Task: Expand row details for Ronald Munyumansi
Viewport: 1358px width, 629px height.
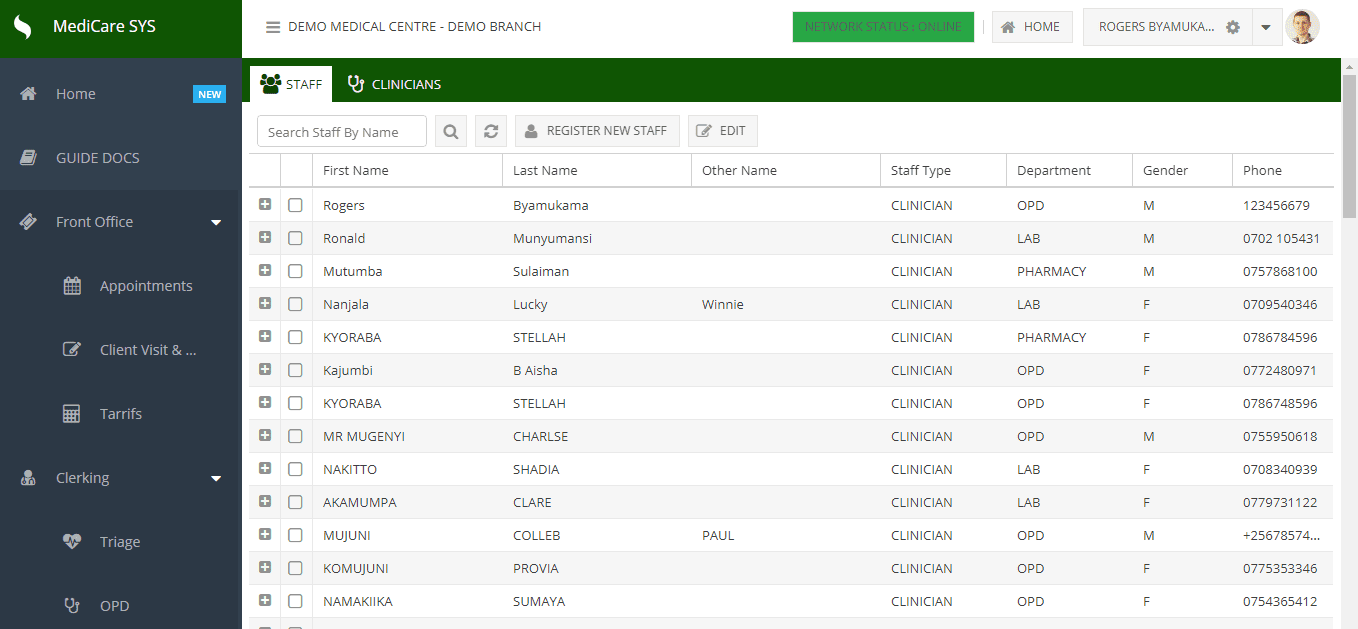Action: [x=265, y=237]
